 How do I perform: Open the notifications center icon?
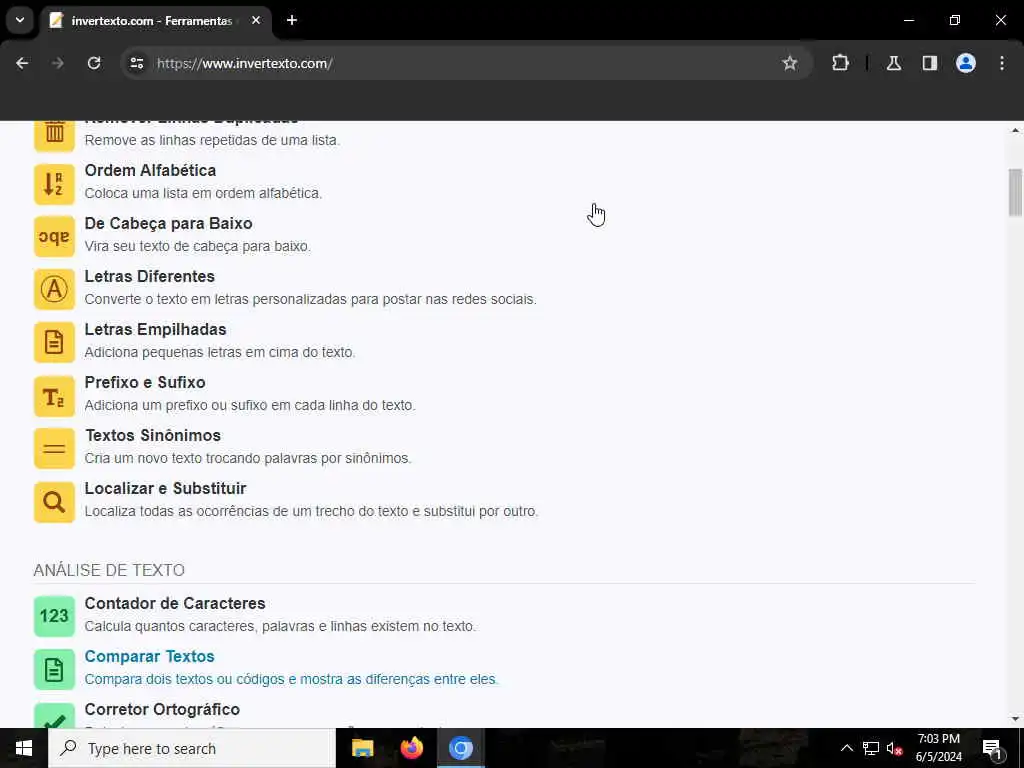tap(992, 748)
